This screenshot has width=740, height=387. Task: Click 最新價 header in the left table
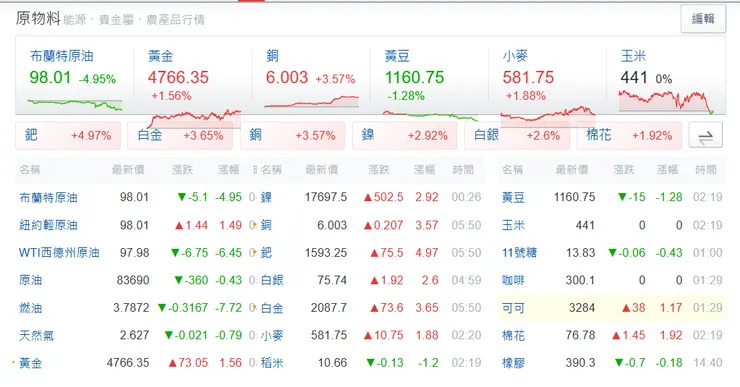pyautogui.click(x=128, y=169)
